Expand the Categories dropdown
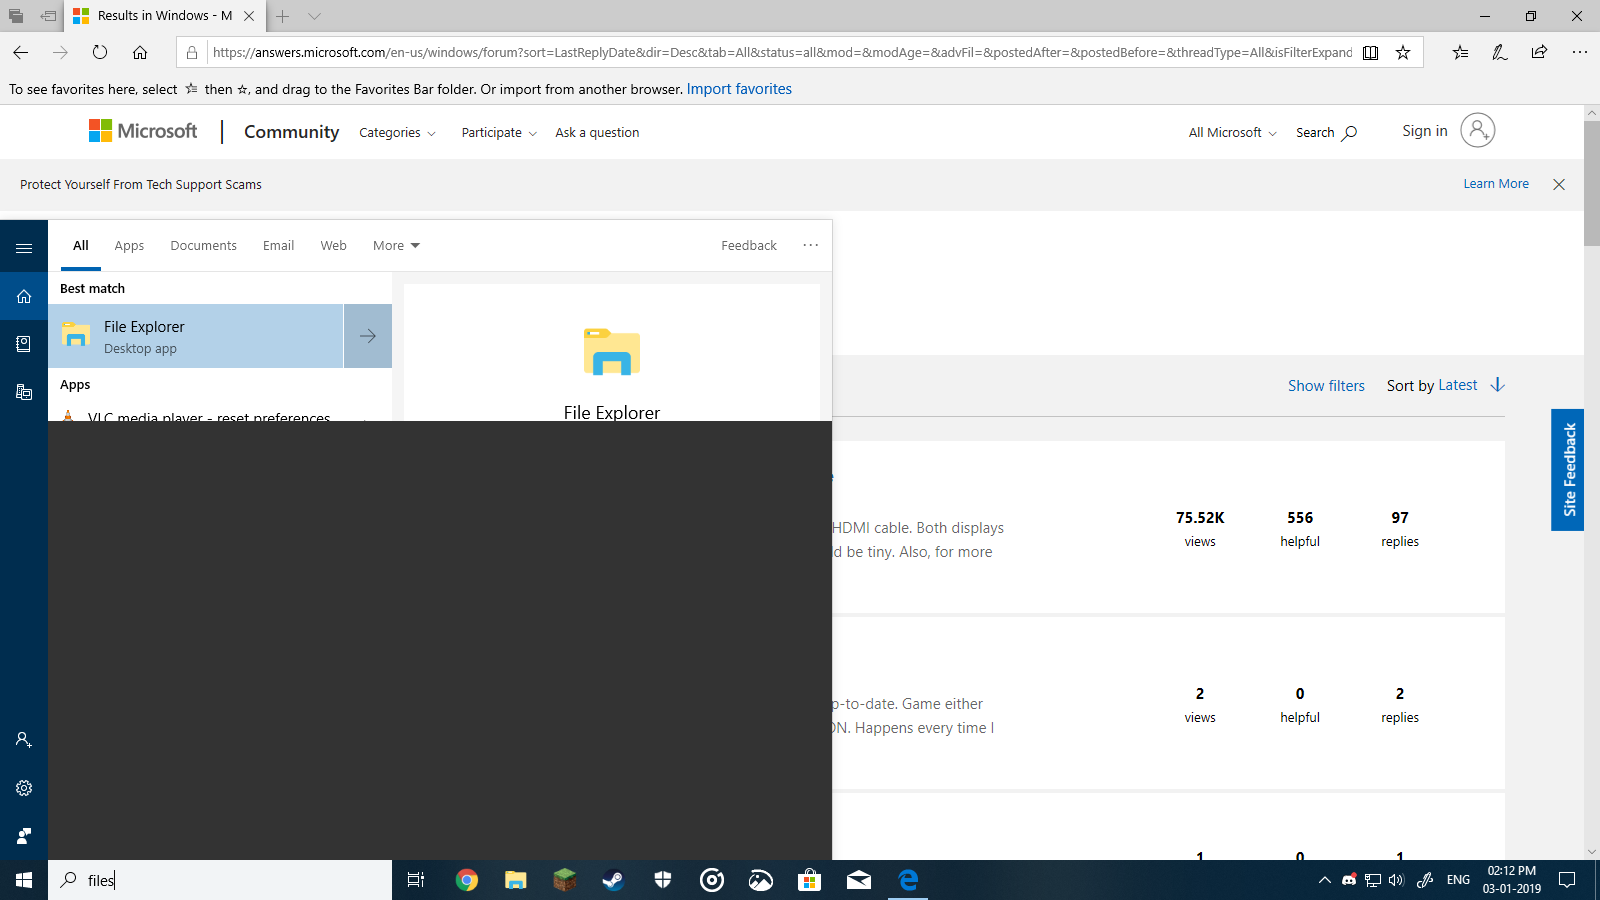This screenshot has width=1600, height=900. 397,133
